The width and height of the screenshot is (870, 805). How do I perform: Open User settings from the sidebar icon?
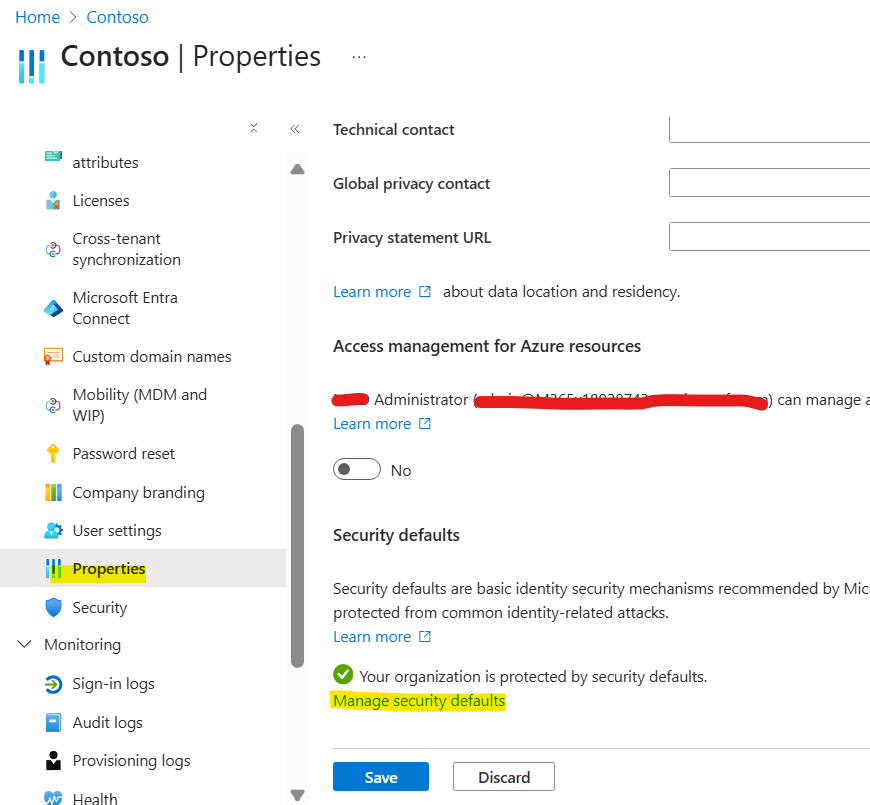[55, 530]
